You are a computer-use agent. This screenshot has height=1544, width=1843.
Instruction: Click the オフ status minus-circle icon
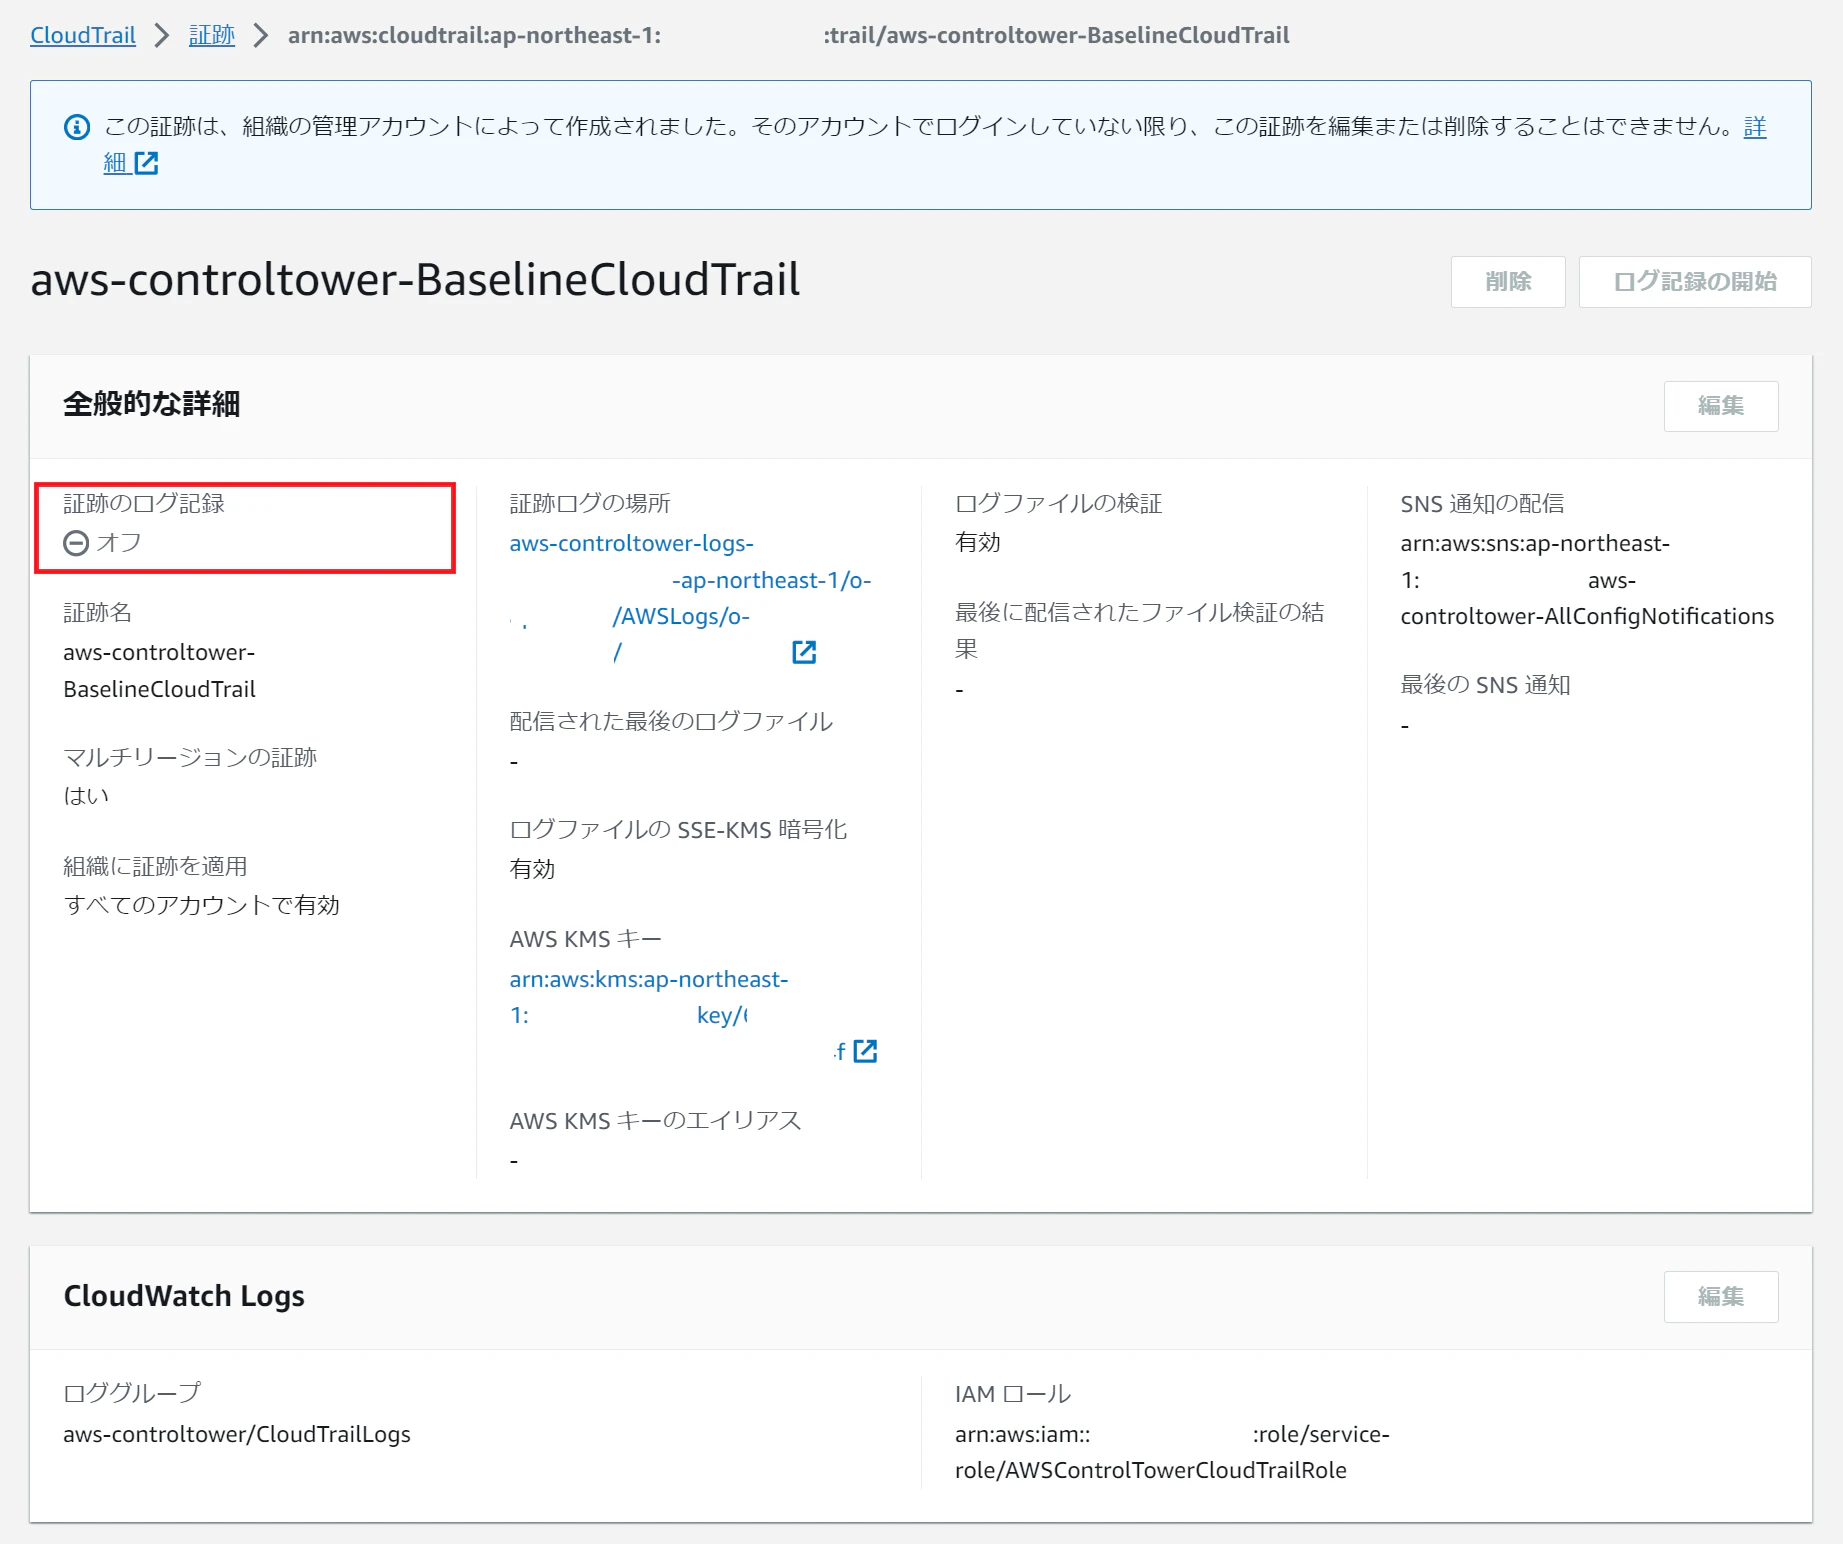76,543
